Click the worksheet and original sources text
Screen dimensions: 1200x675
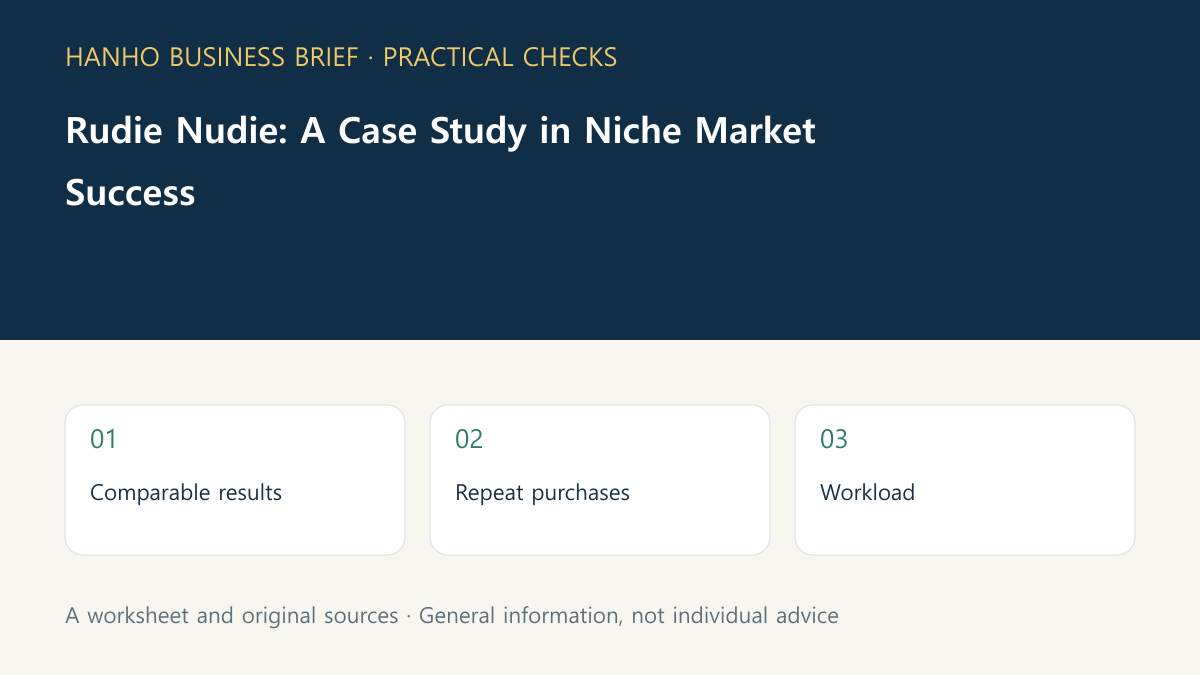click(232, 615)
